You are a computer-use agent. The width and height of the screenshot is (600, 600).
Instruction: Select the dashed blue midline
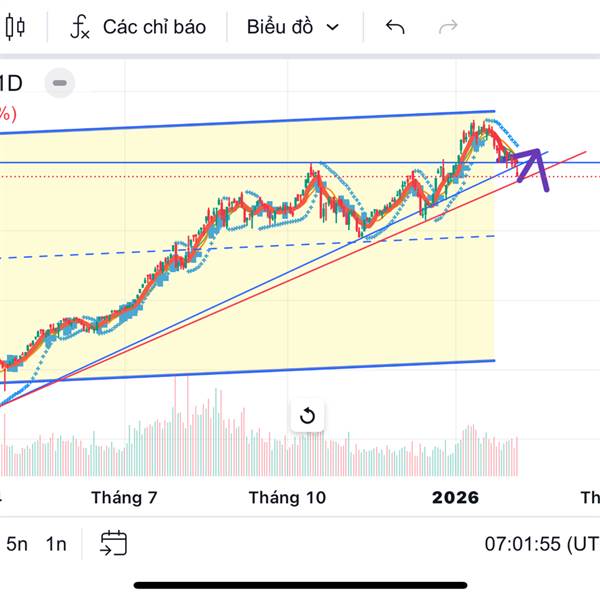[250, 246]
